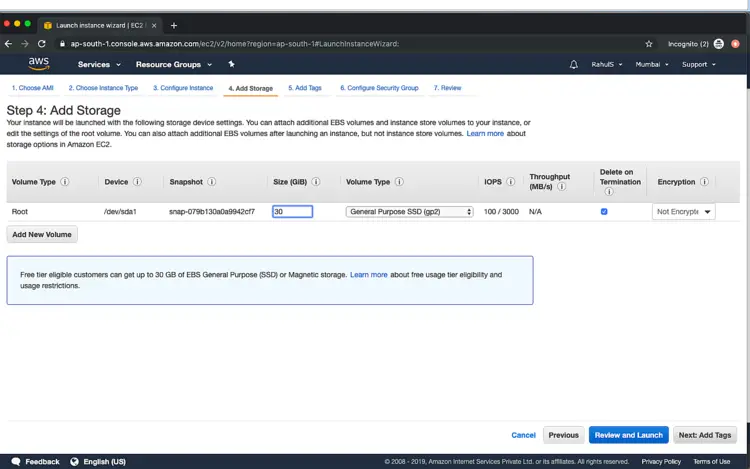The height and width of the screenshot is (469, 750).
Task: Click the AWS logo home icon
Action: (39, 64)
